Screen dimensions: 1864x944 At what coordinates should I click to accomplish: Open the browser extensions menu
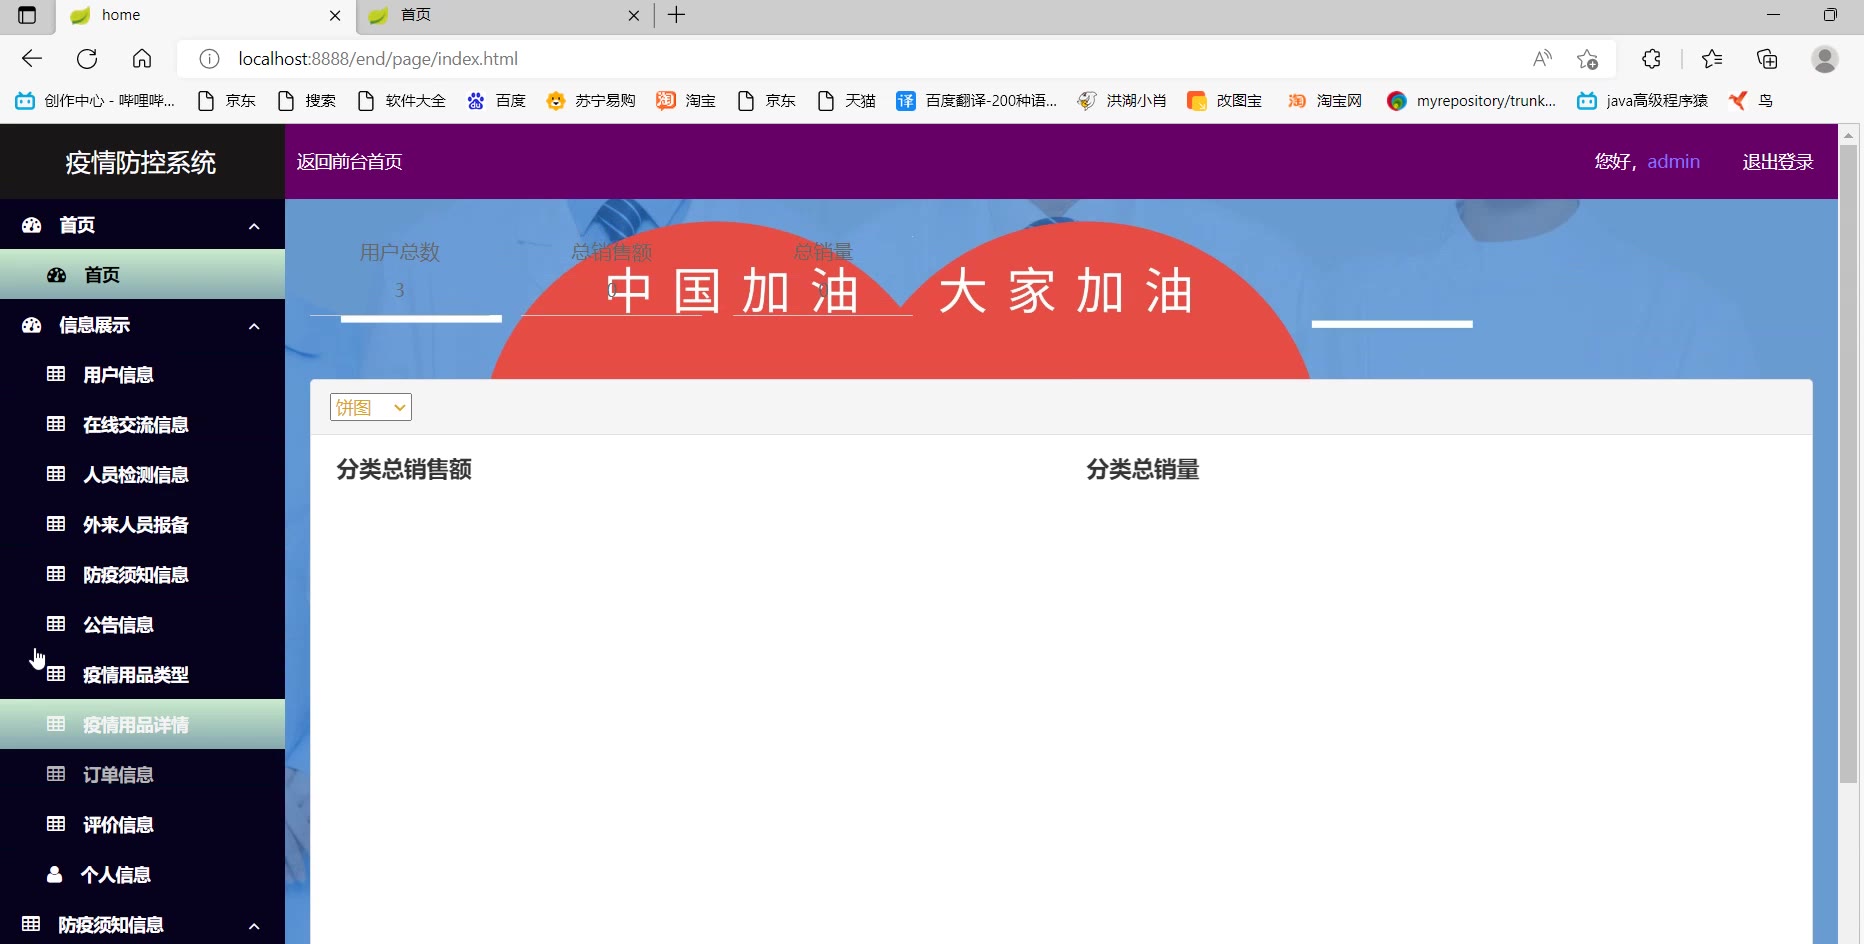click(x=1651, y=59)
